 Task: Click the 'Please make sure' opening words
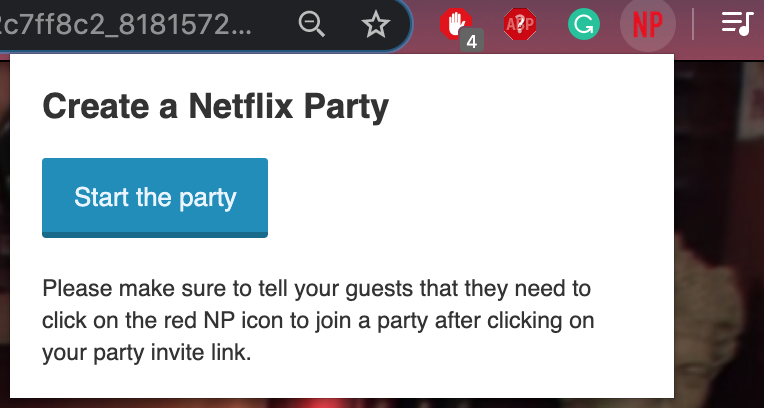coord(112,290)
